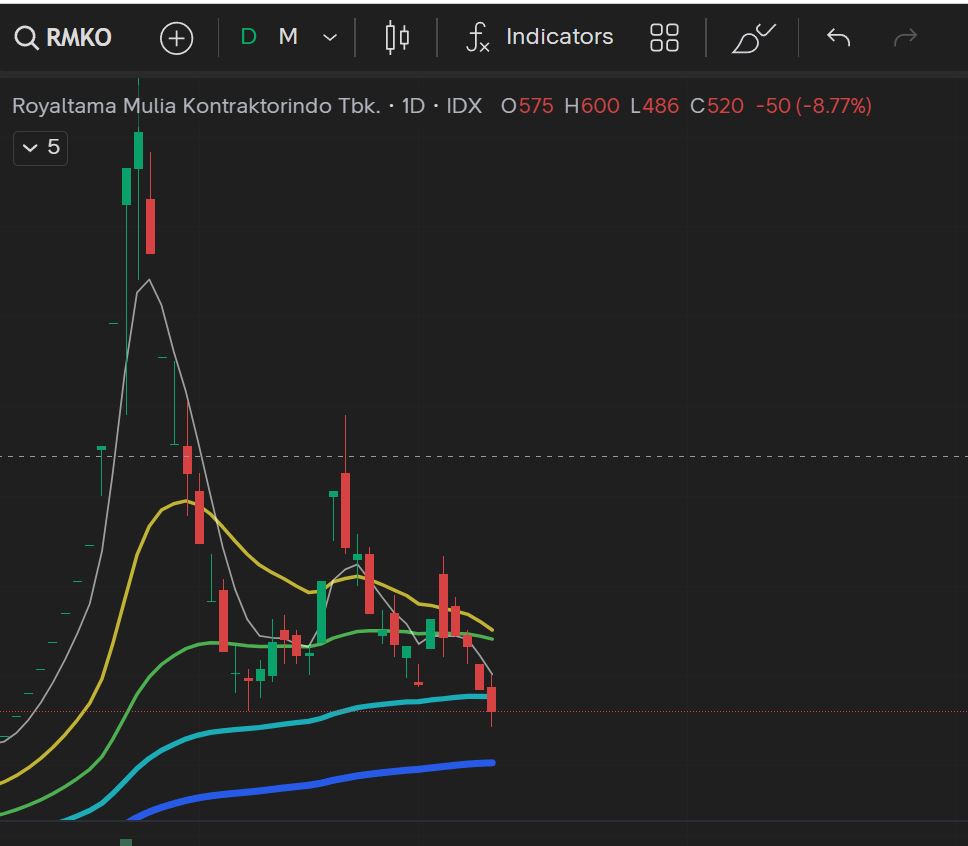Select the D daily interval
Viewport: 968px width, 846px height.
248,37
